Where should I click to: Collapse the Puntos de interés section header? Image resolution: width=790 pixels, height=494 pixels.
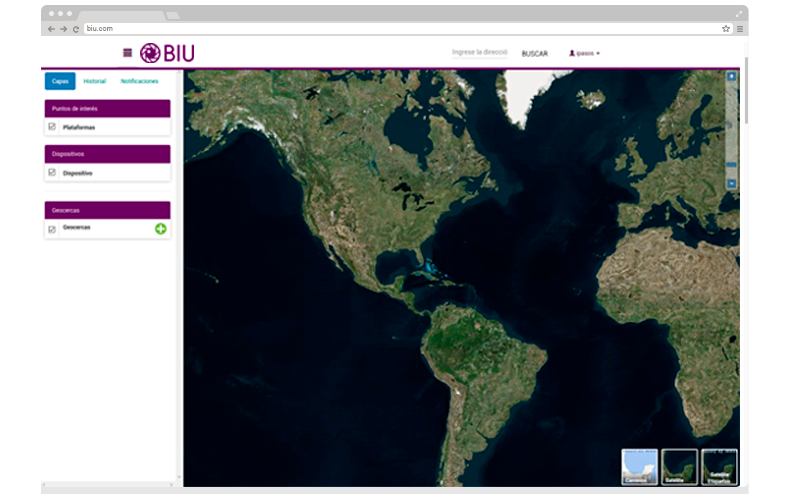[107, 108]
